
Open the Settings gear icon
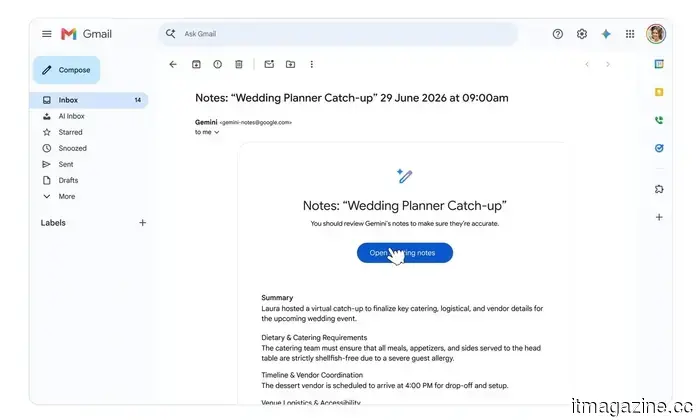point(582,34)
